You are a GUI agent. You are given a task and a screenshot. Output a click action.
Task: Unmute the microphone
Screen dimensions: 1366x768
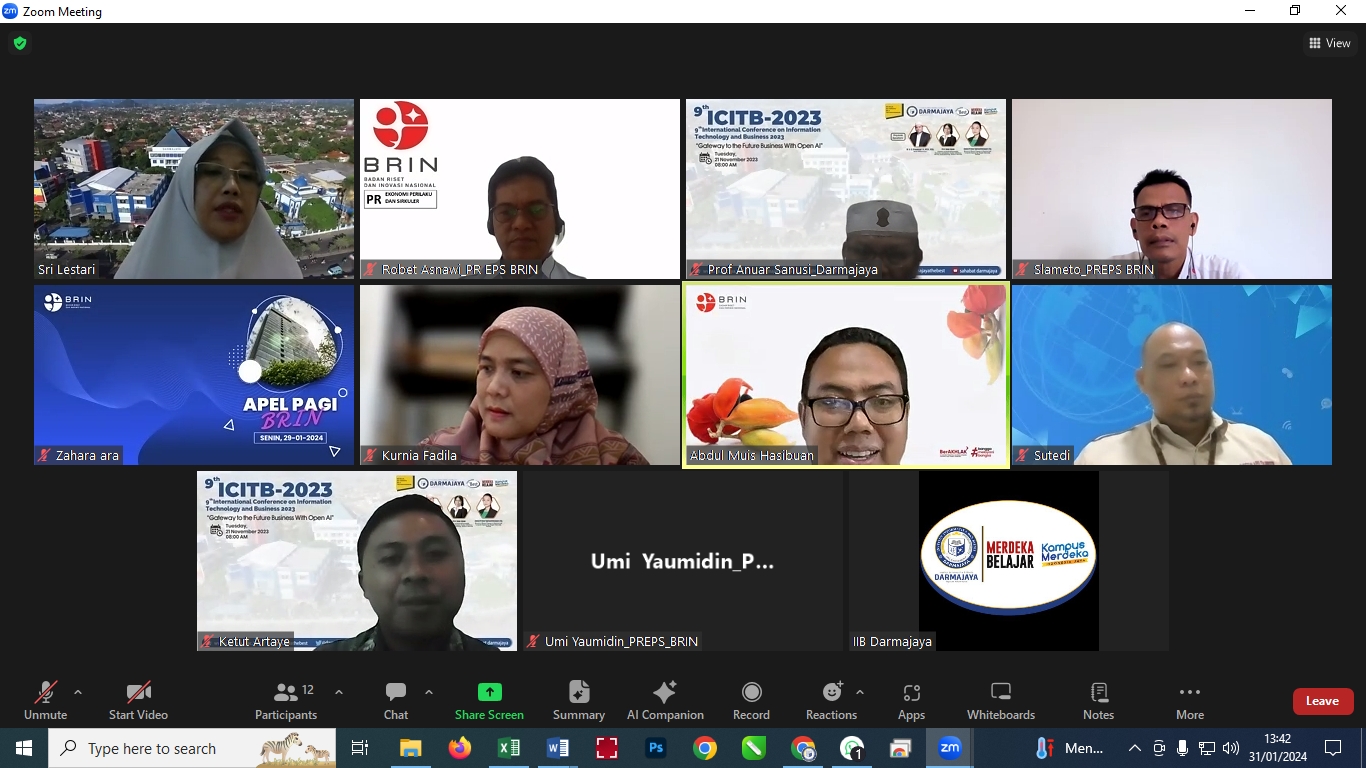pyautogui.click(x=45, y=700)
